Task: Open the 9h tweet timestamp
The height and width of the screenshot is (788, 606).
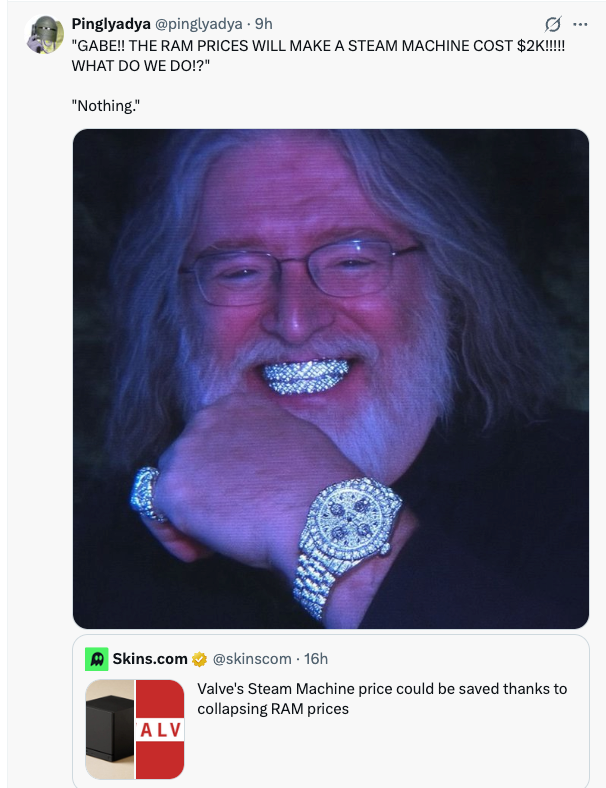Action: coord(264,23)
